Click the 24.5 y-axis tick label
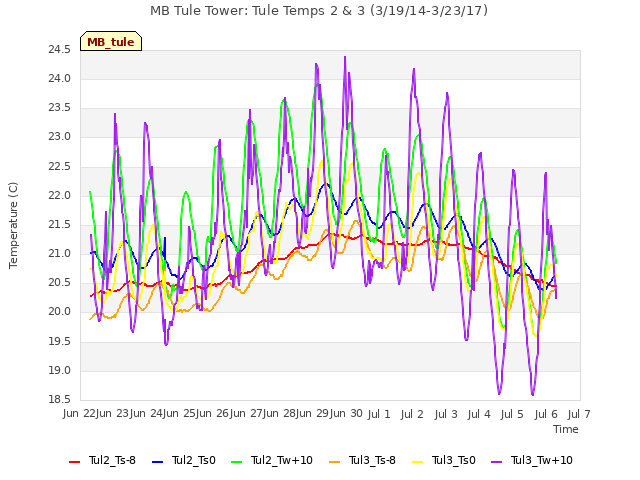 [x=59, y=50]
